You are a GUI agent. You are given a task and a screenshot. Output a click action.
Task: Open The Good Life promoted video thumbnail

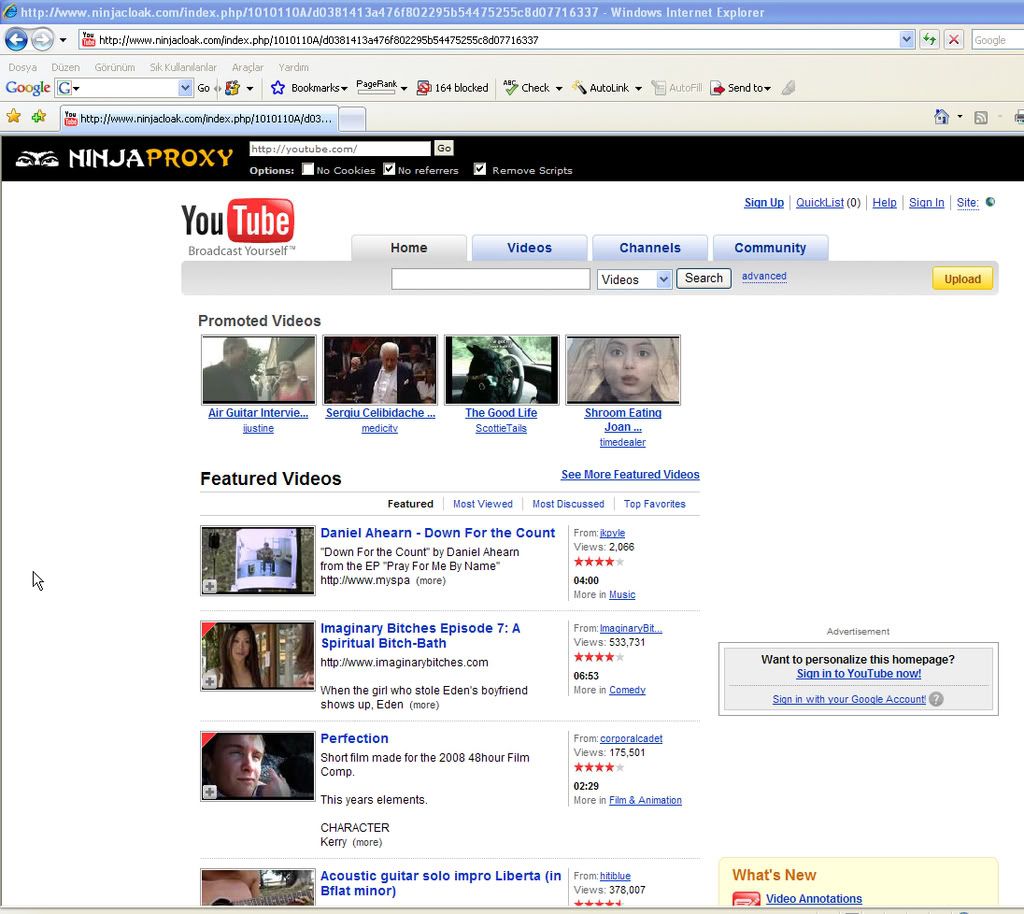501,370
